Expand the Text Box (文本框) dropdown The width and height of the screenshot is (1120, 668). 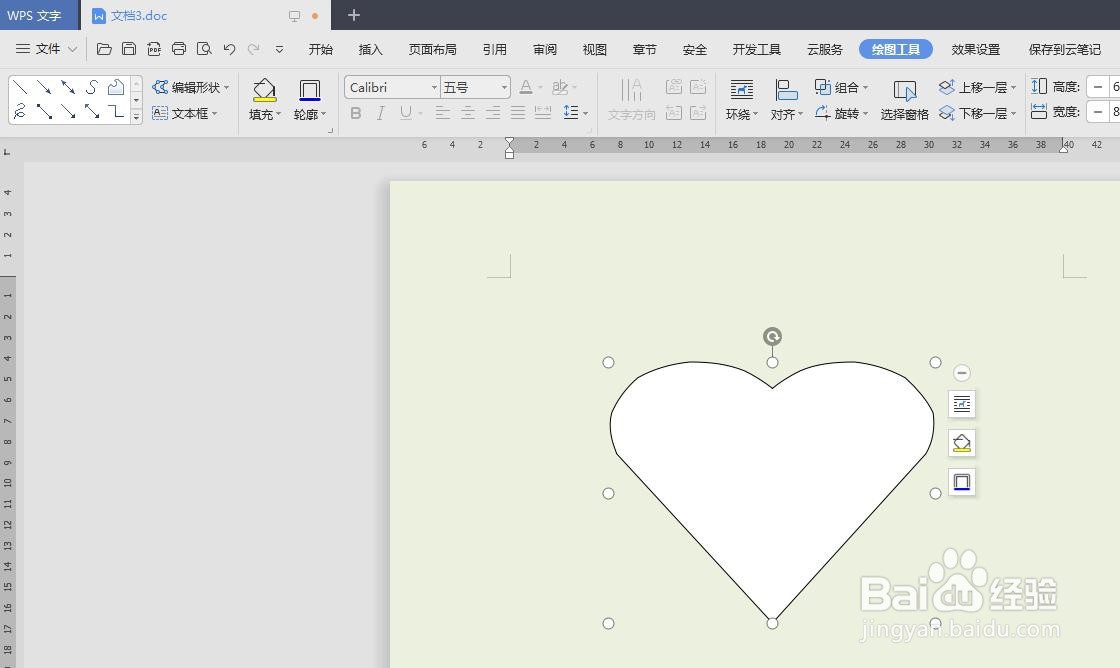[x=214, y=113]
